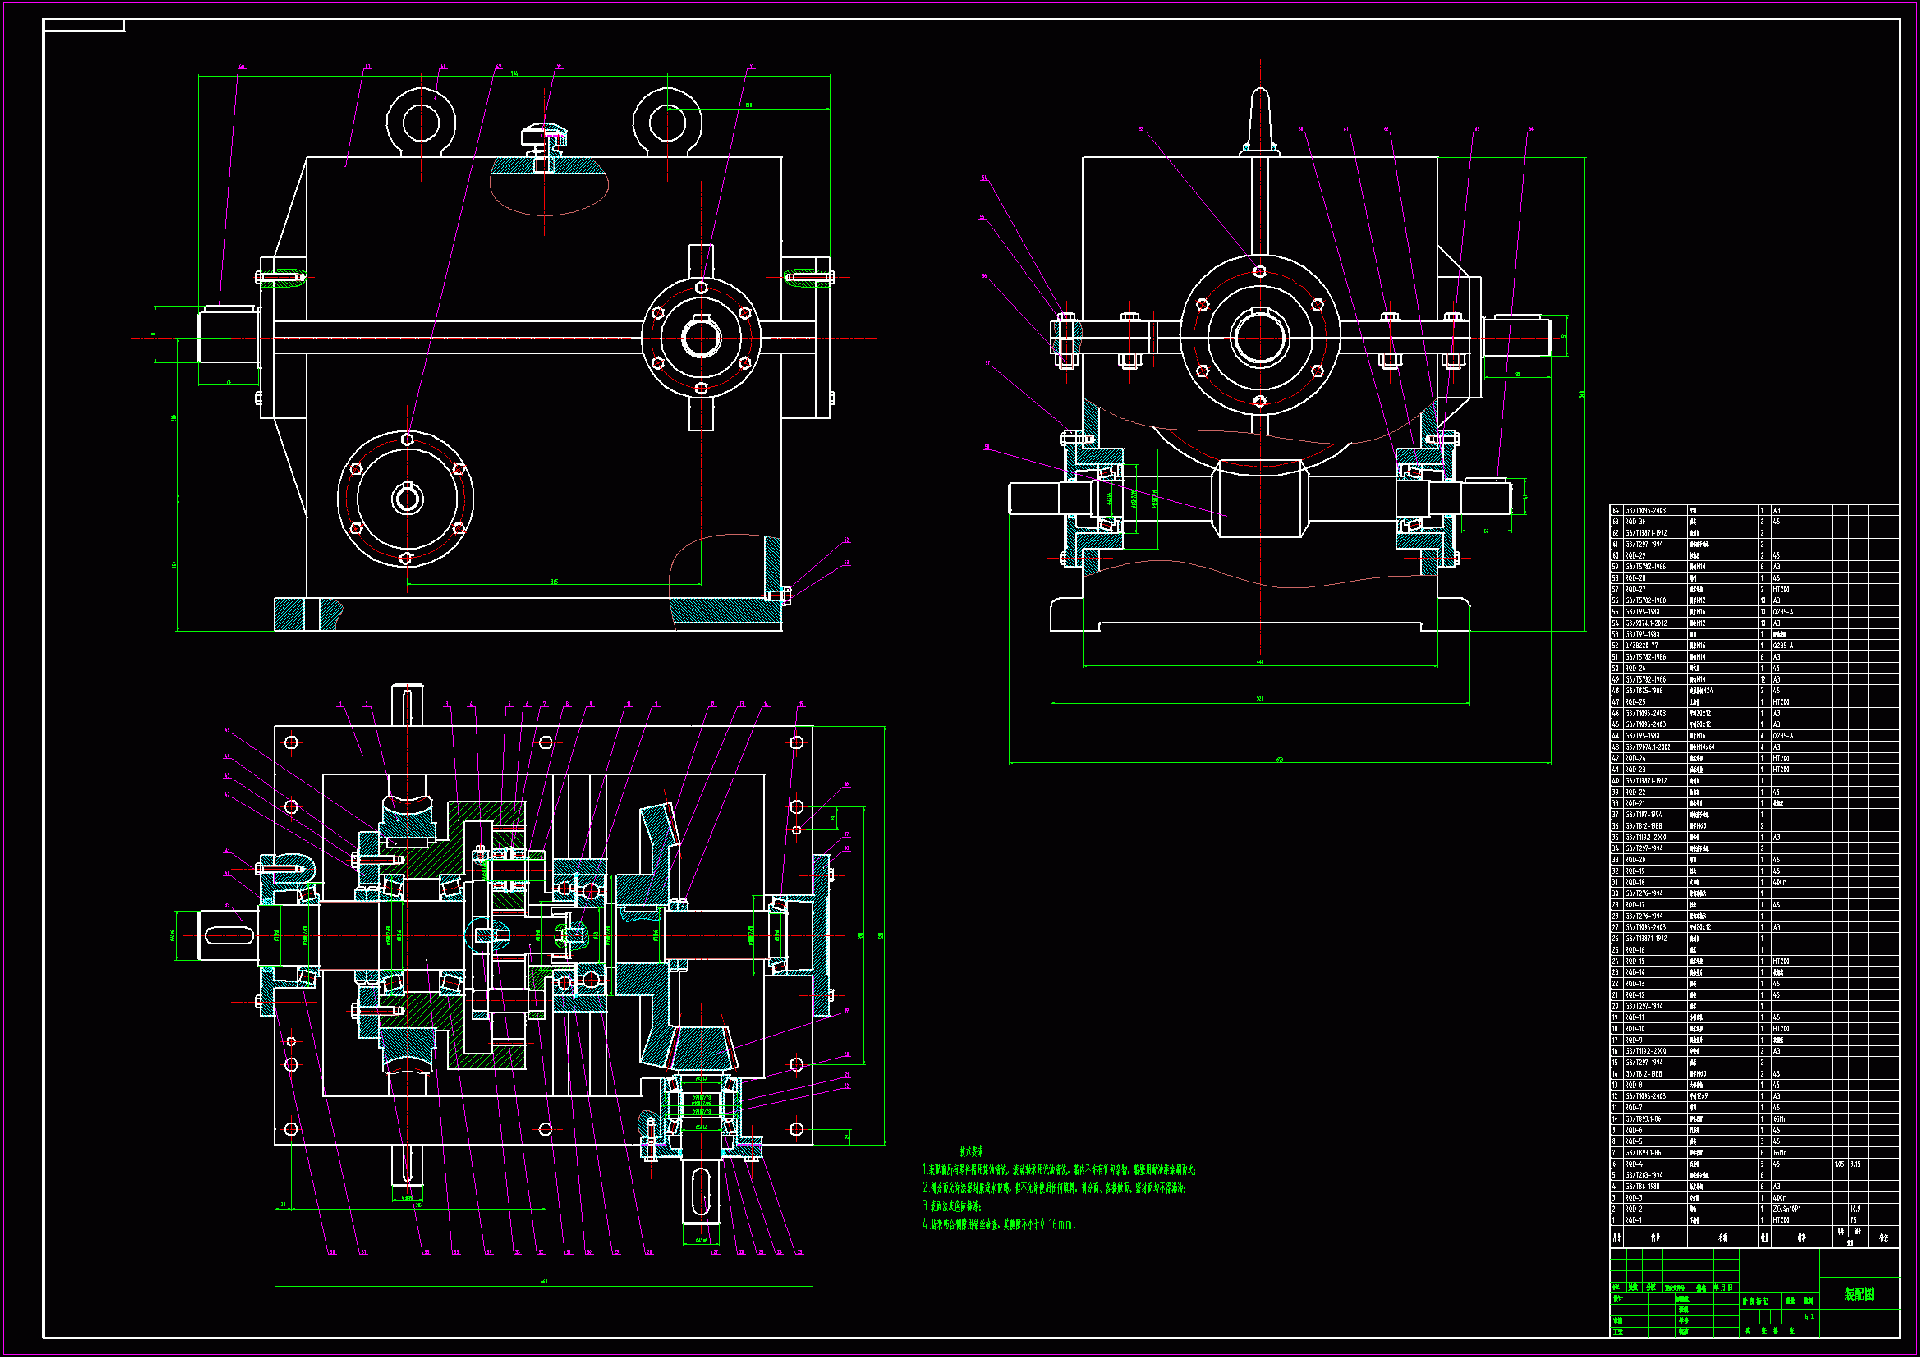Click the technical requirements heading text
The height and width of the screenshot is (1357, 1920).
971,1152
